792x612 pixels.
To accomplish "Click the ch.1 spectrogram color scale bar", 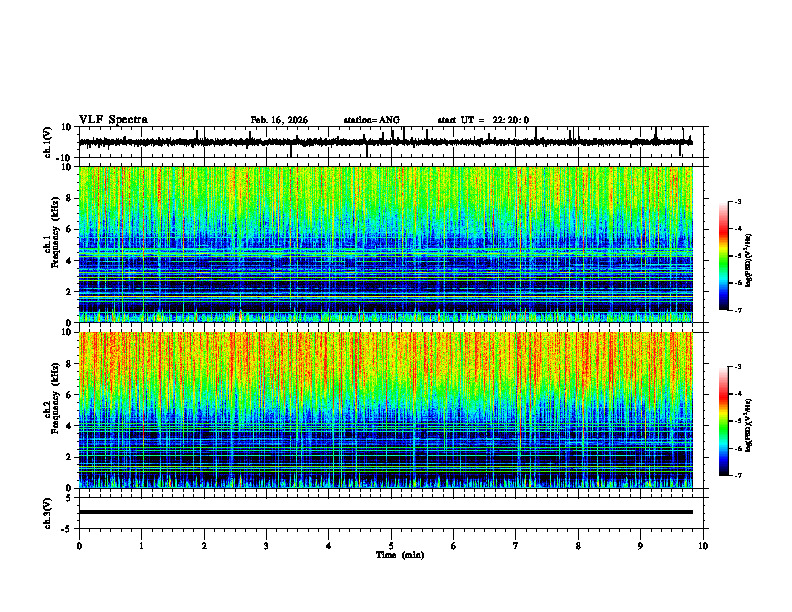I will point(724,256).
